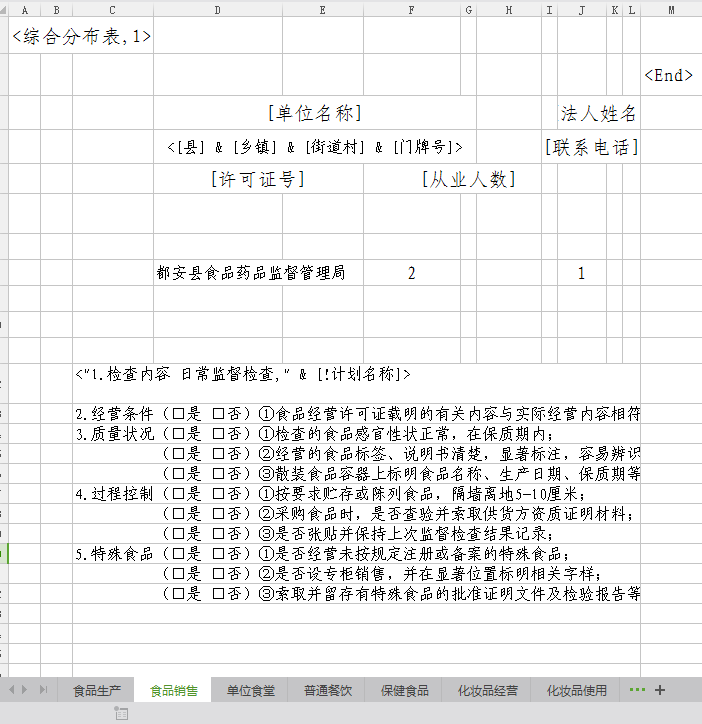The height and width of the screenshot is (724, 702).
Task: Select the cell containing <End>
Action: coord(669,76)
